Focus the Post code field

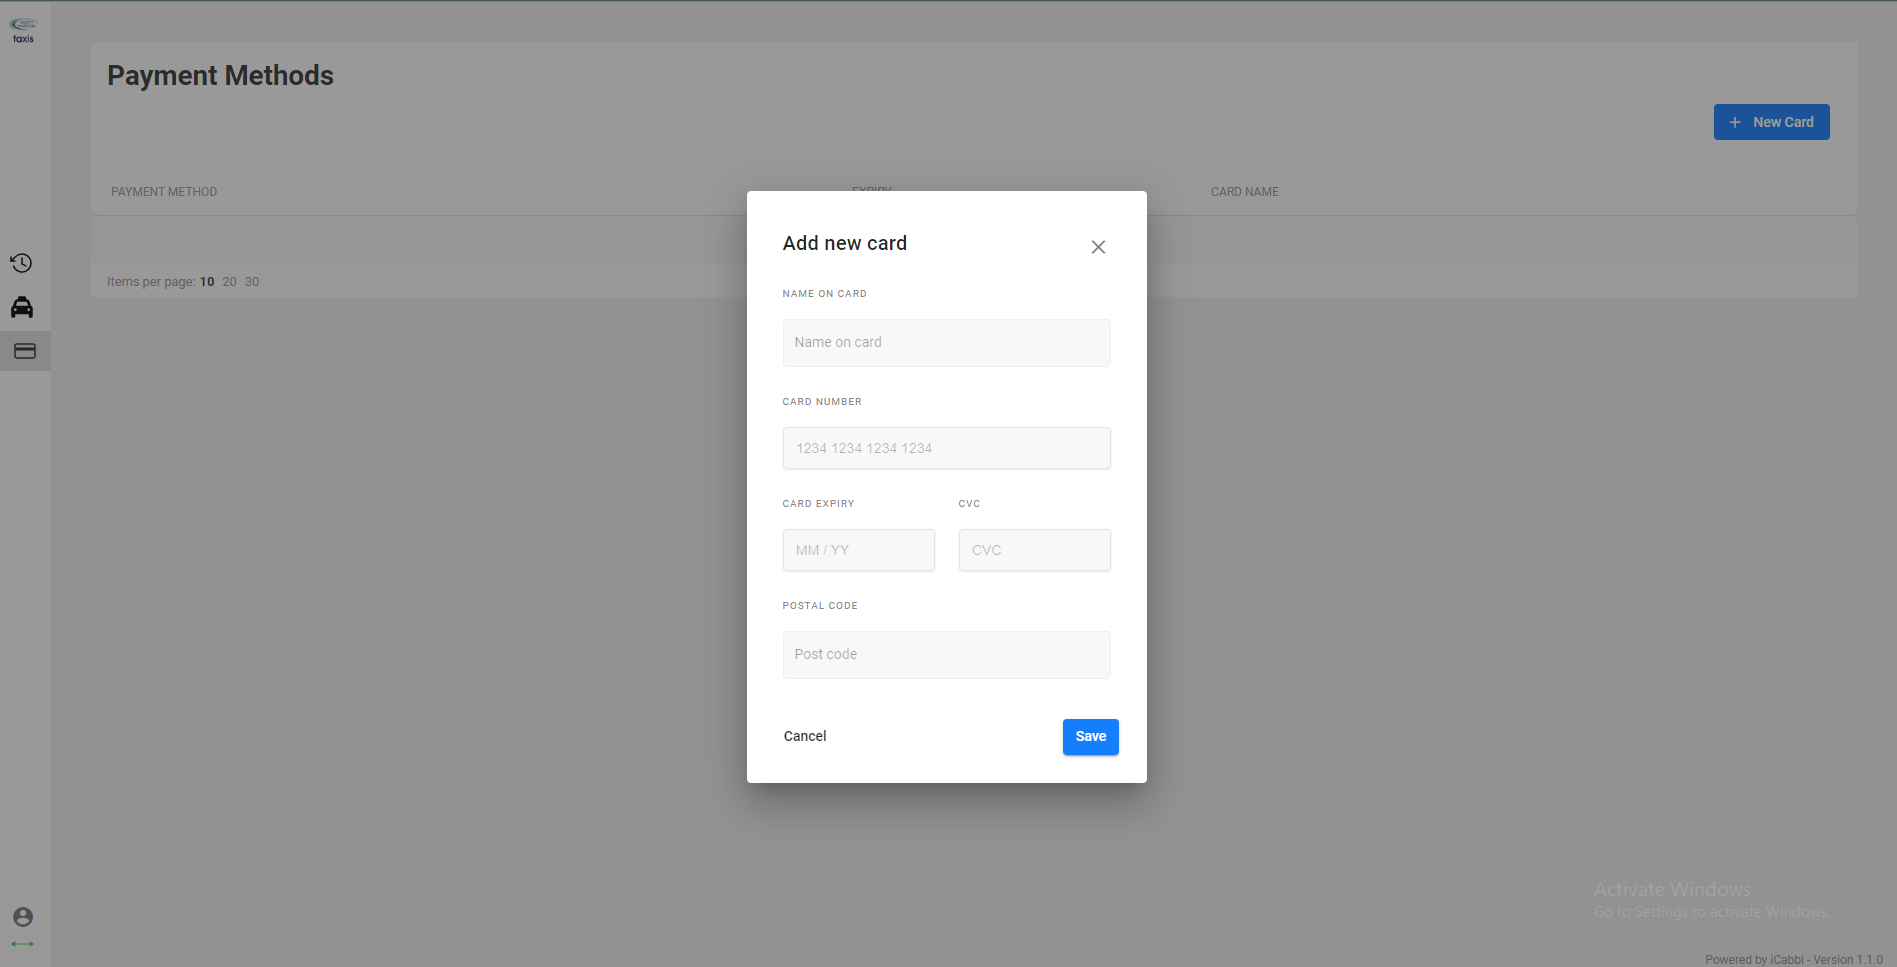tap(946, 655)
